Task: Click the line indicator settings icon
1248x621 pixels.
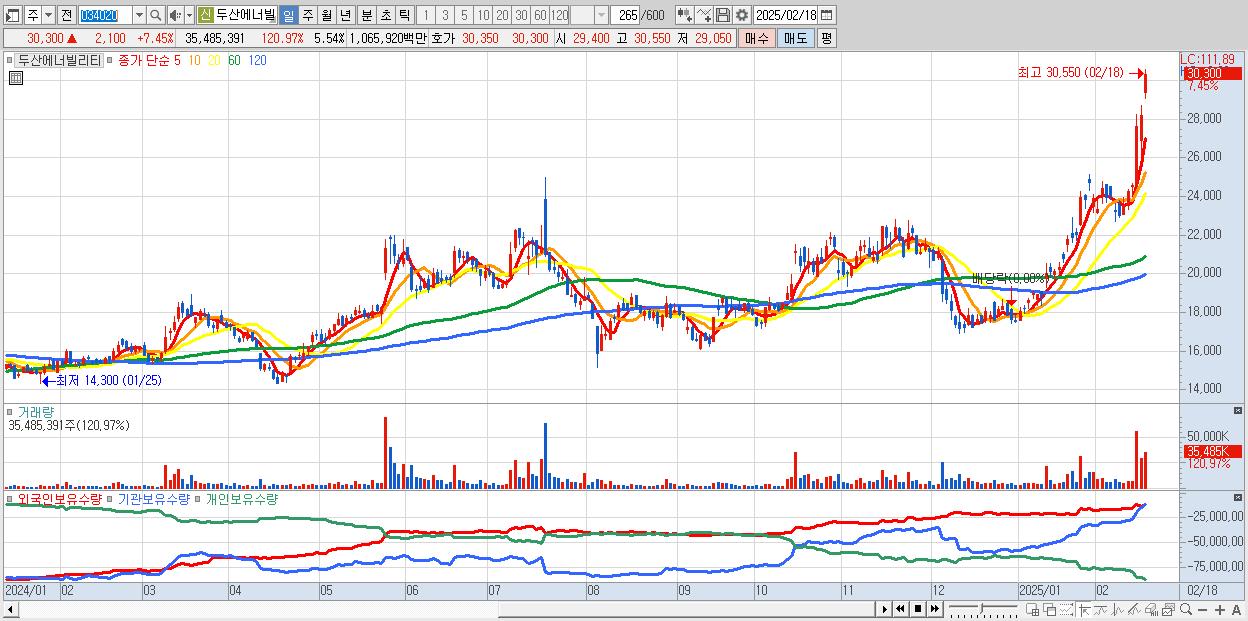Action: coord(703,15)
